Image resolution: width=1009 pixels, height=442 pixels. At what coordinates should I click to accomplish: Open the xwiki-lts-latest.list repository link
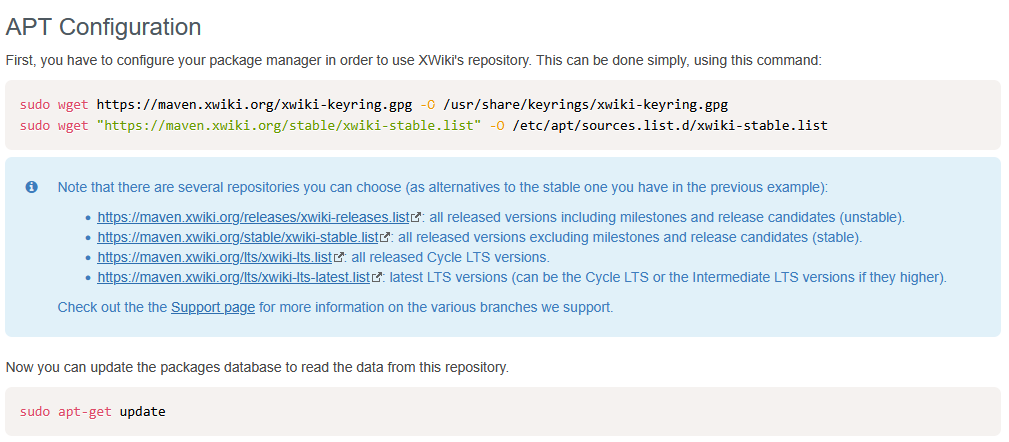click(x=234, y=278)
